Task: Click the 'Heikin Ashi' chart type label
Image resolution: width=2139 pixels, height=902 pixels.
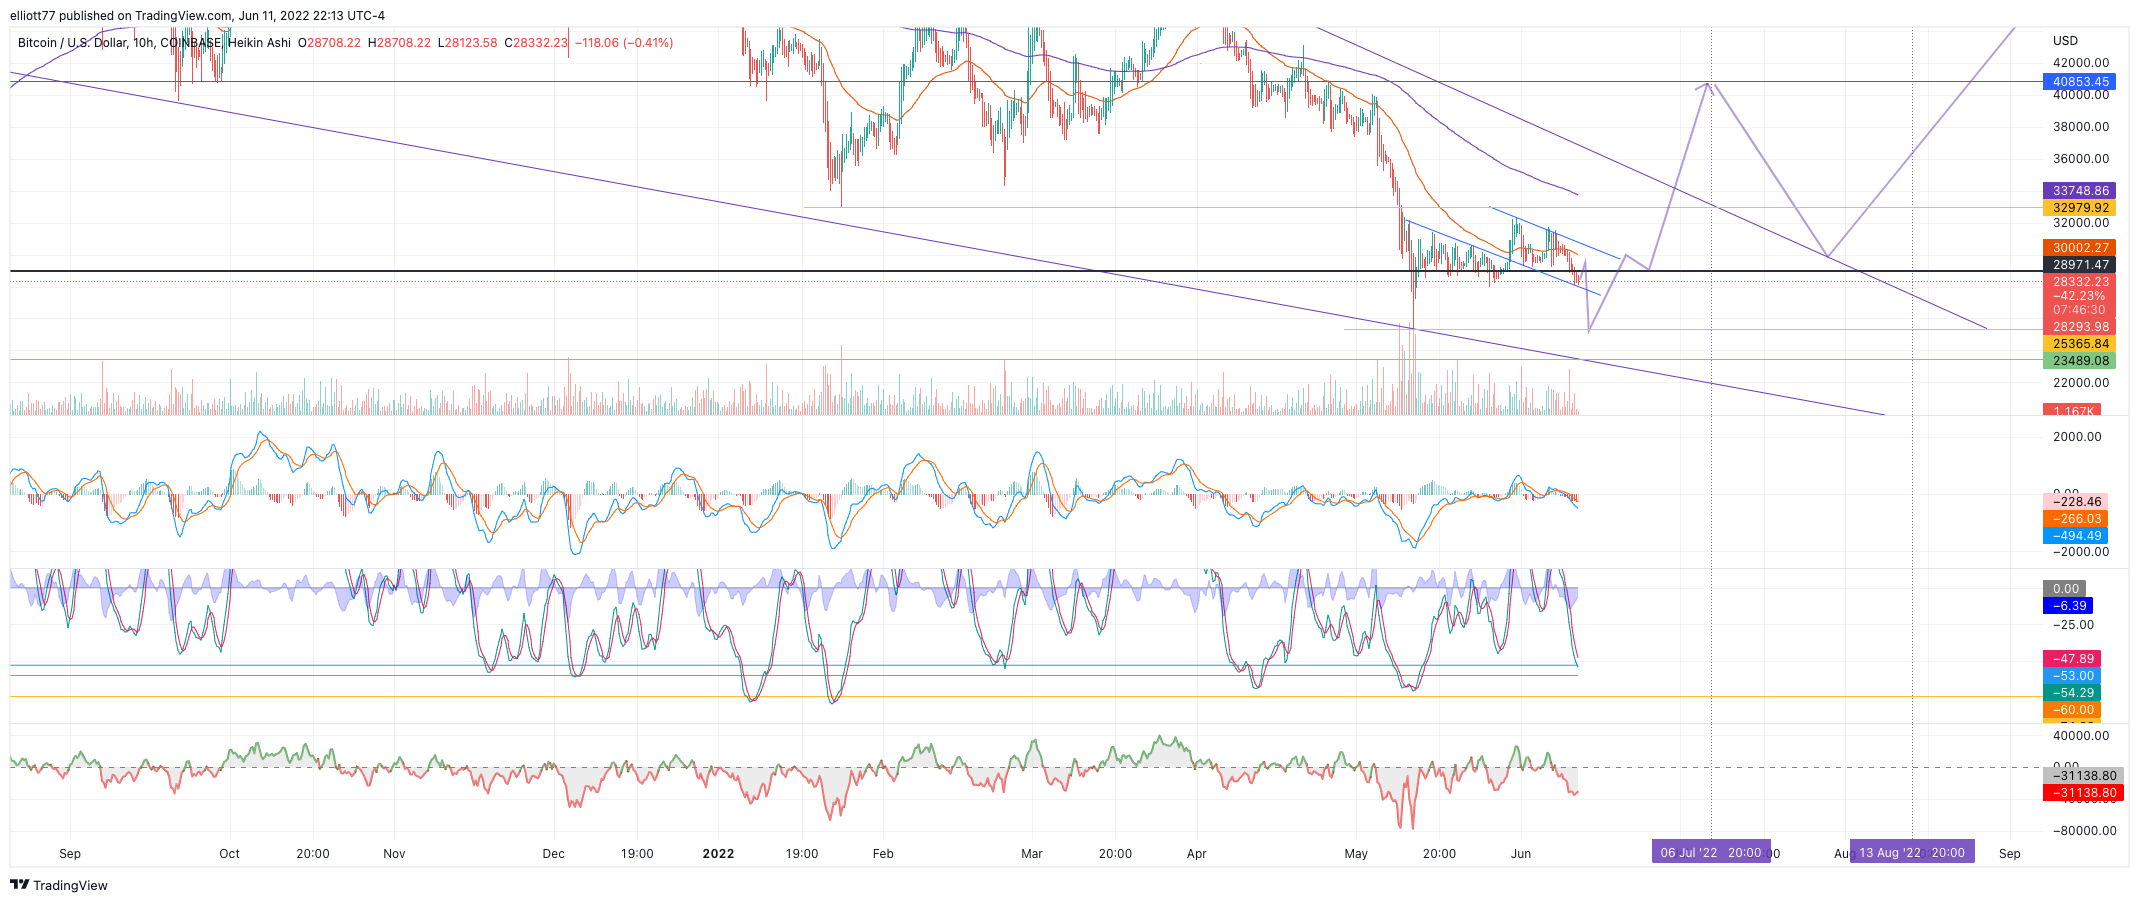Action: pos(259,43)
